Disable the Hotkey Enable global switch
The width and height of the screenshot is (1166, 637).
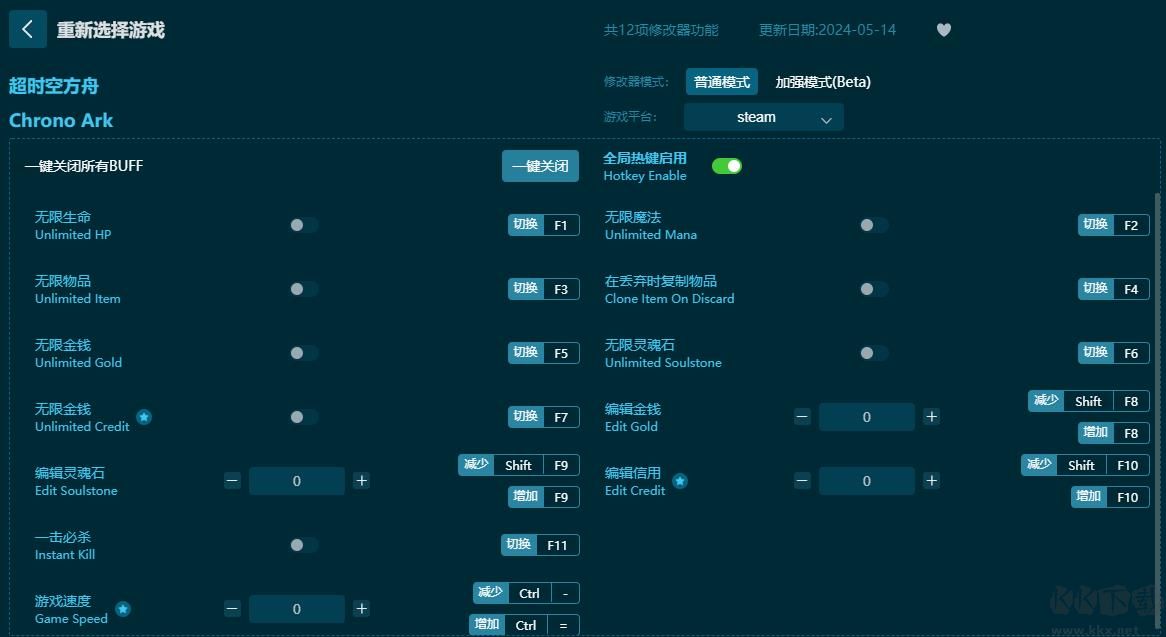[x=727, y=165]
